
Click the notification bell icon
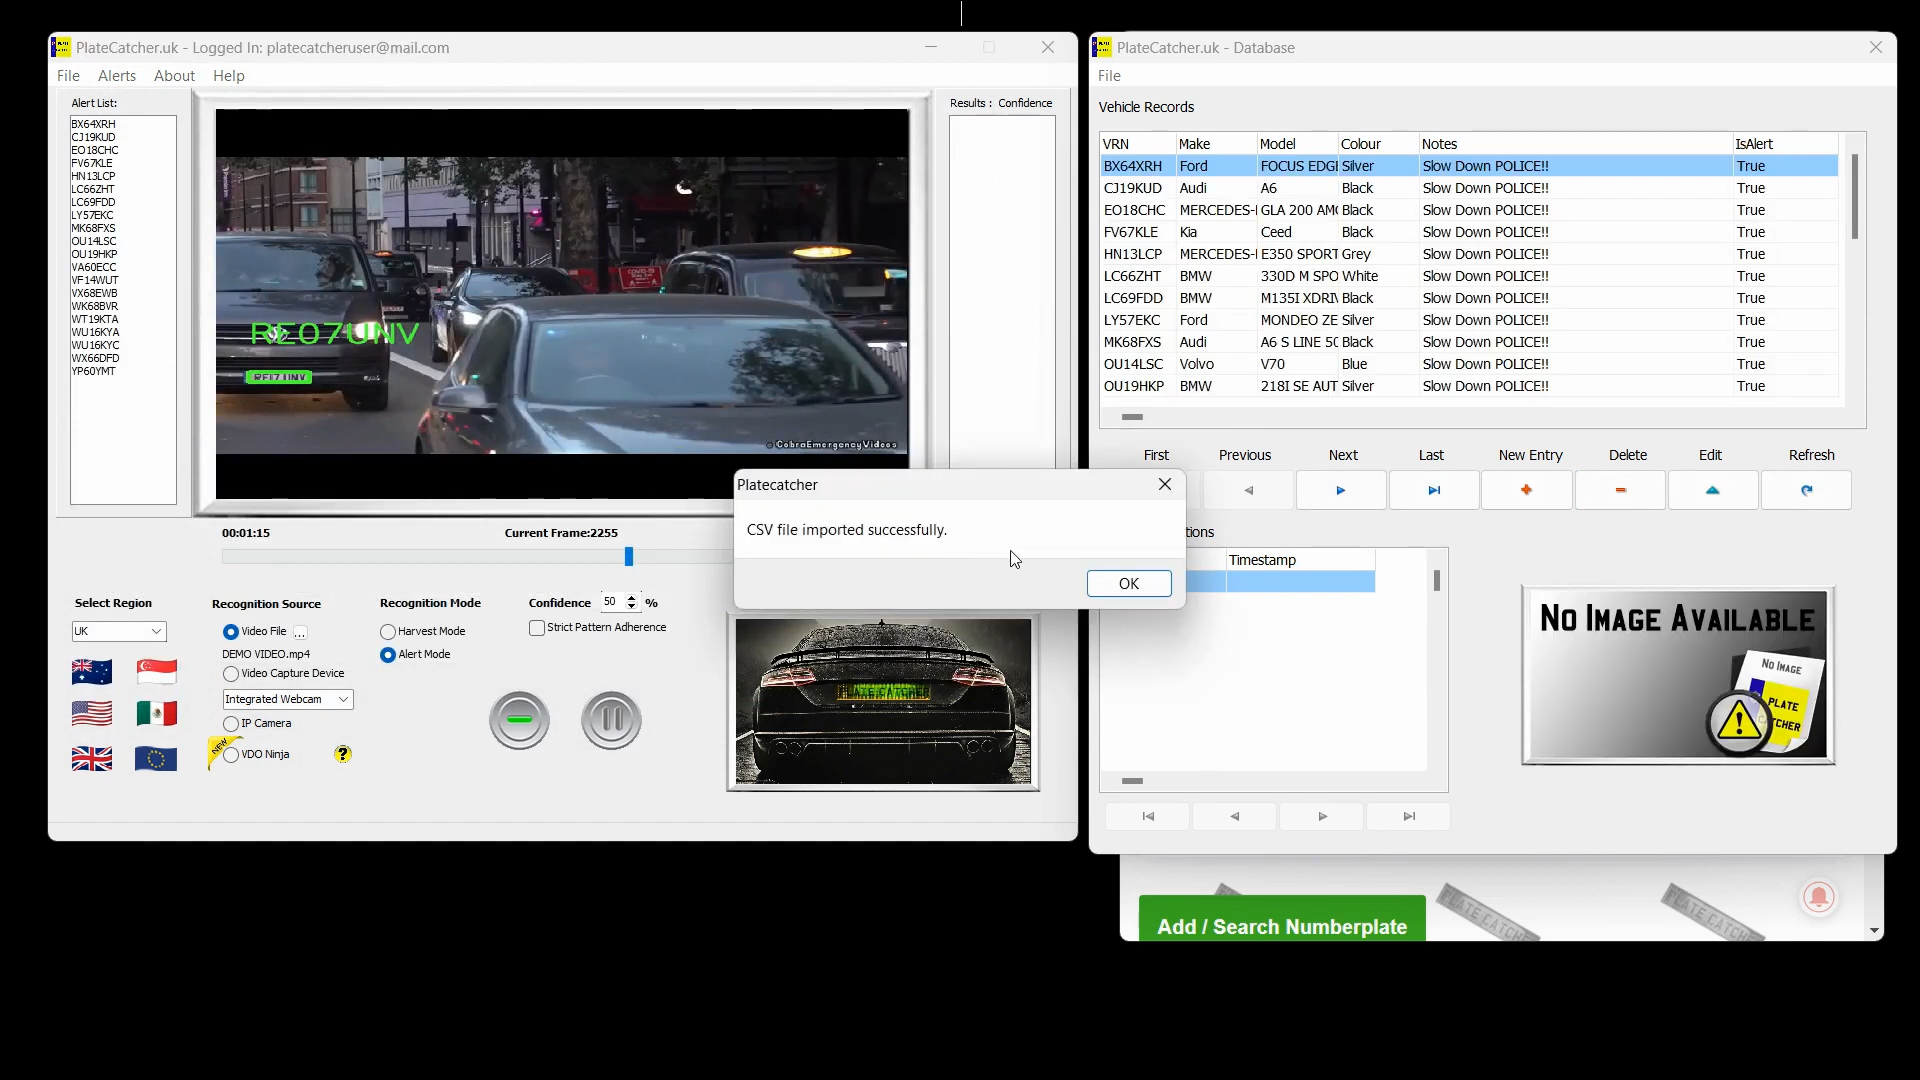(1819, 897)
